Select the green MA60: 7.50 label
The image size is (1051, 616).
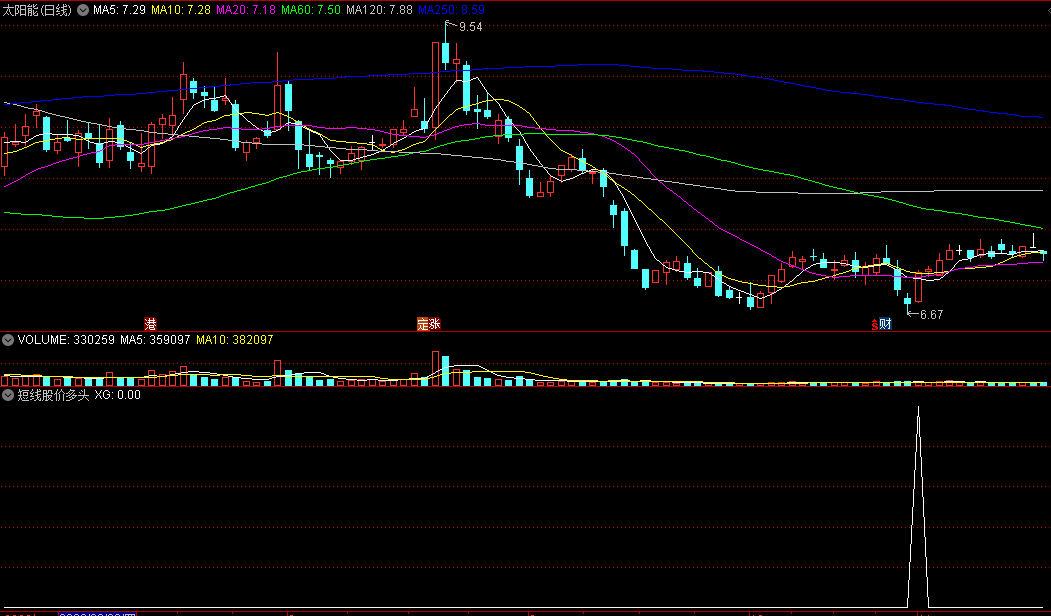(x=310, y=10)
